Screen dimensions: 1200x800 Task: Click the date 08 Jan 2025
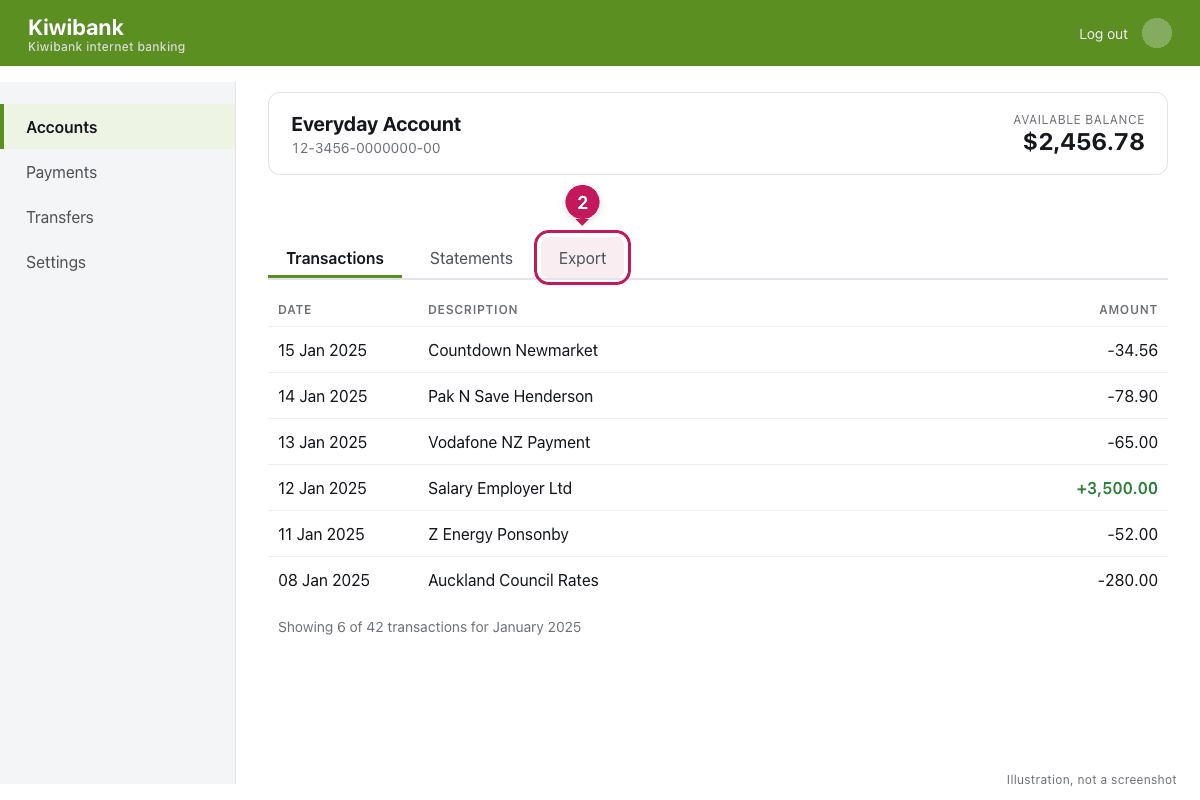(324, 580)
